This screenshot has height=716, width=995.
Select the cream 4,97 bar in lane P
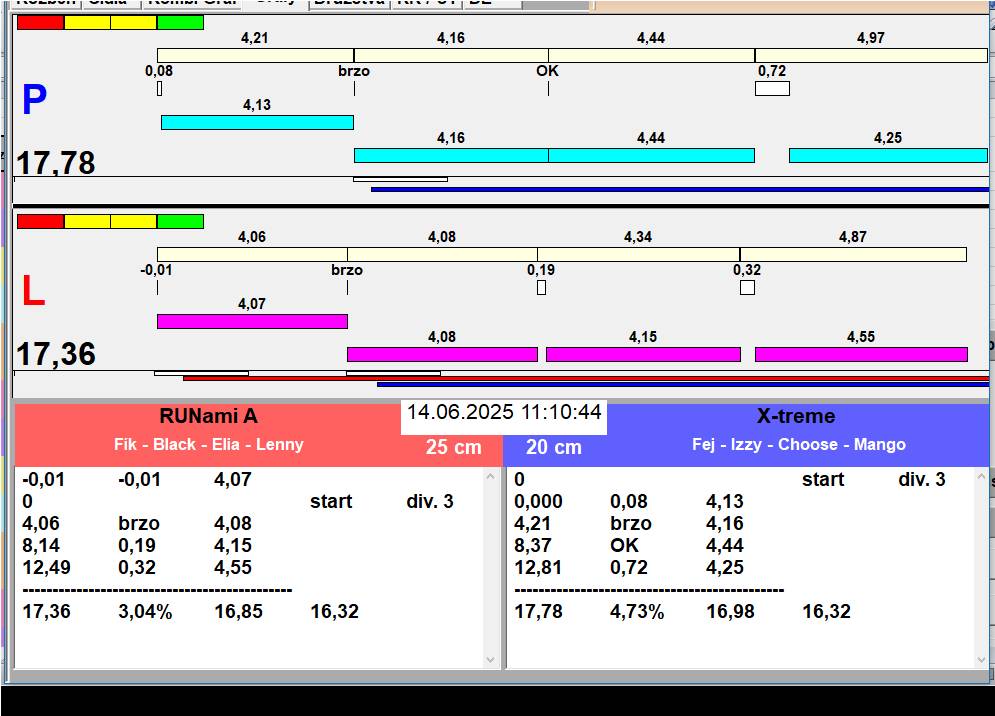871,55
